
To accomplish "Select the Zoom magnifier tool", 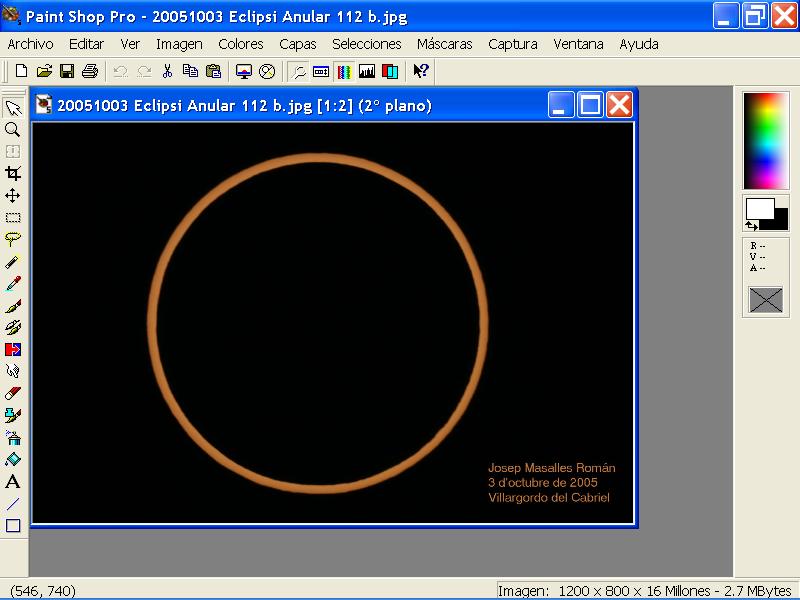I will pos(13,130).
